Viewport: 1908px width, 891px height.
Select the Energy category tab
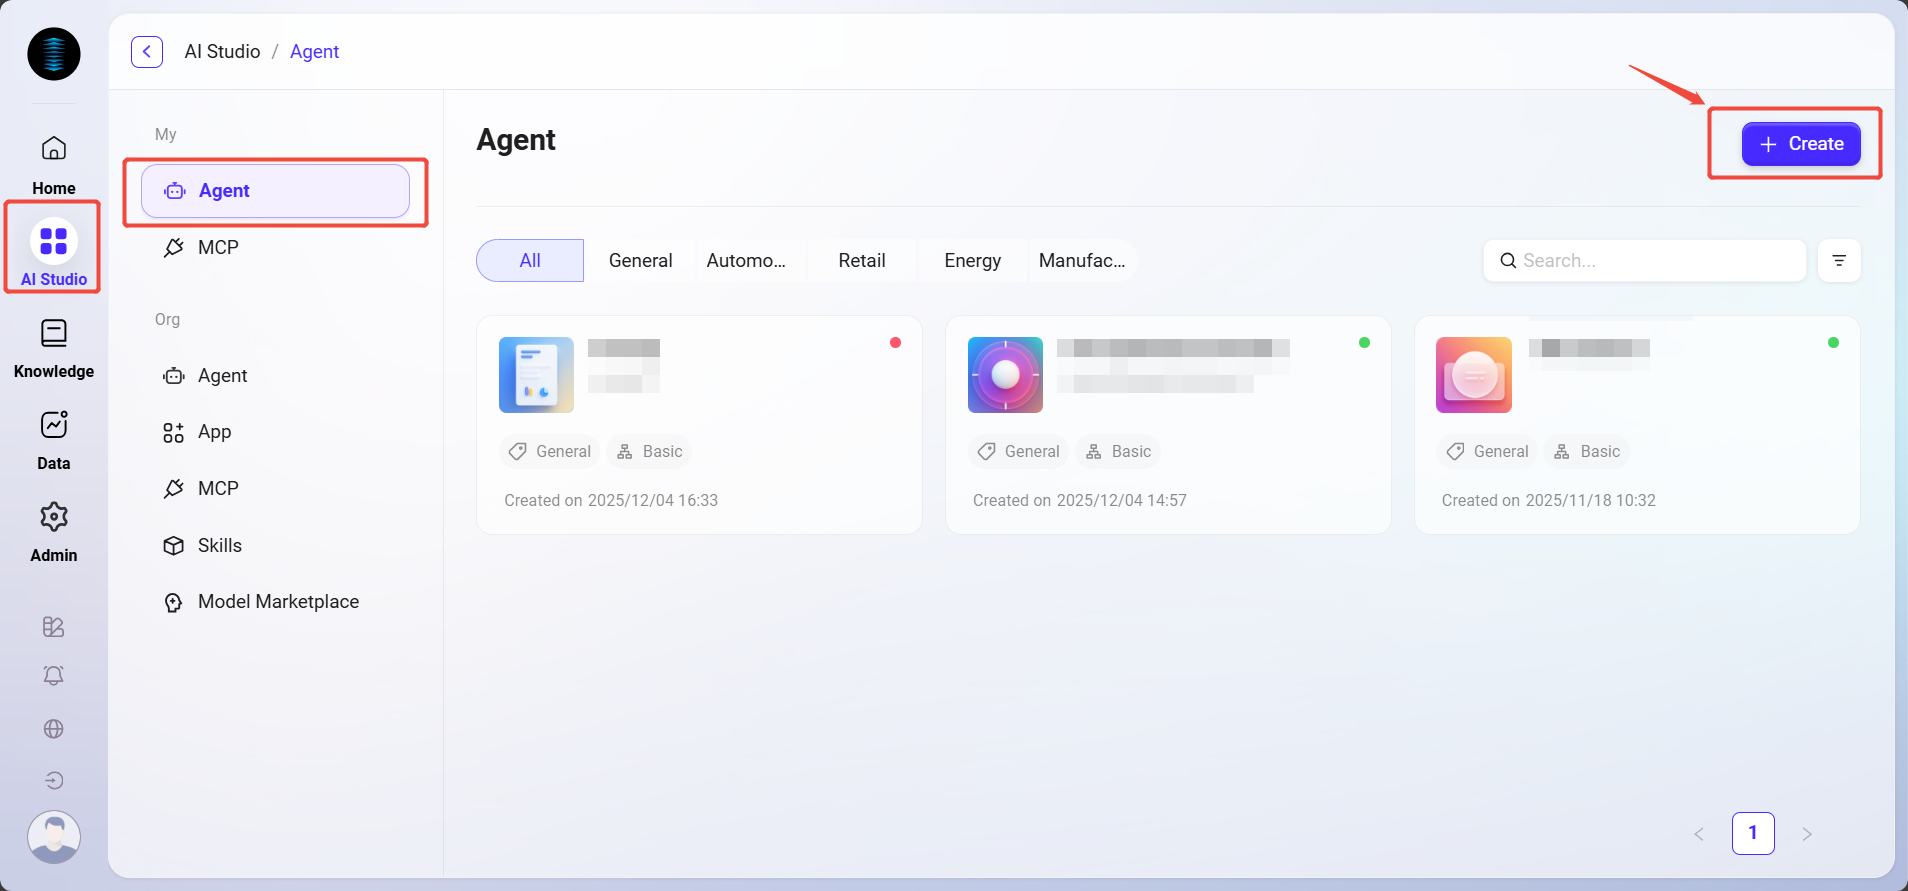pyautogui.click(x=972, y=261)
